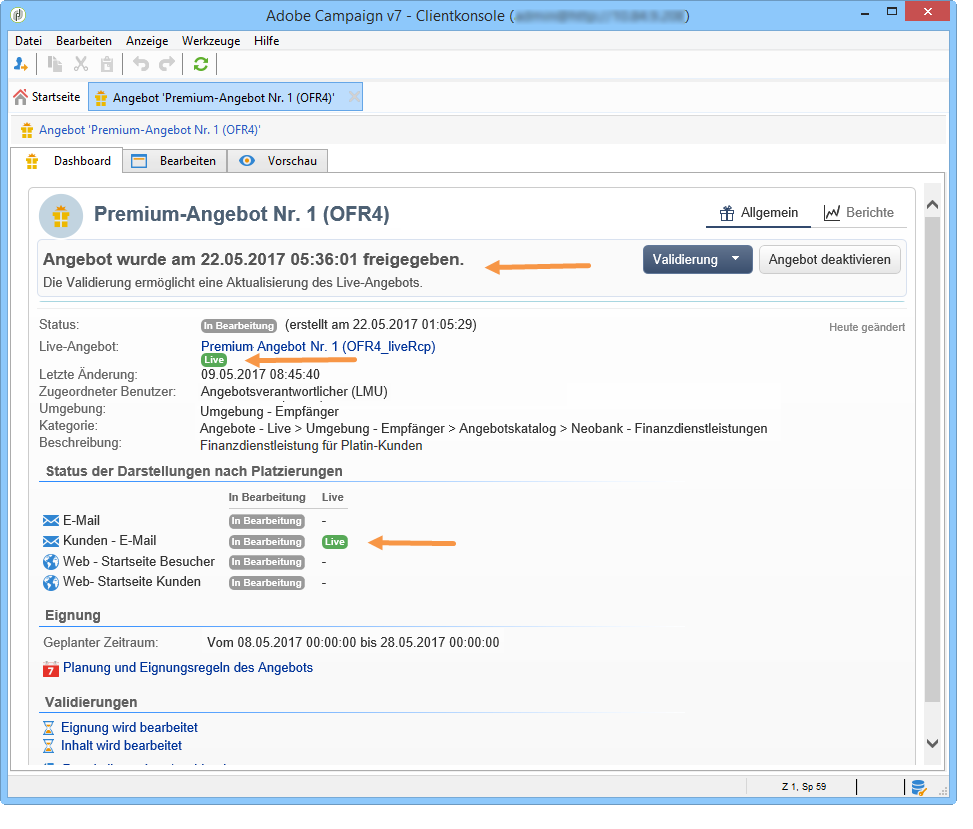Select the Dashboard tab
This screenshot has height=829, width=973.
coord(68,161)
